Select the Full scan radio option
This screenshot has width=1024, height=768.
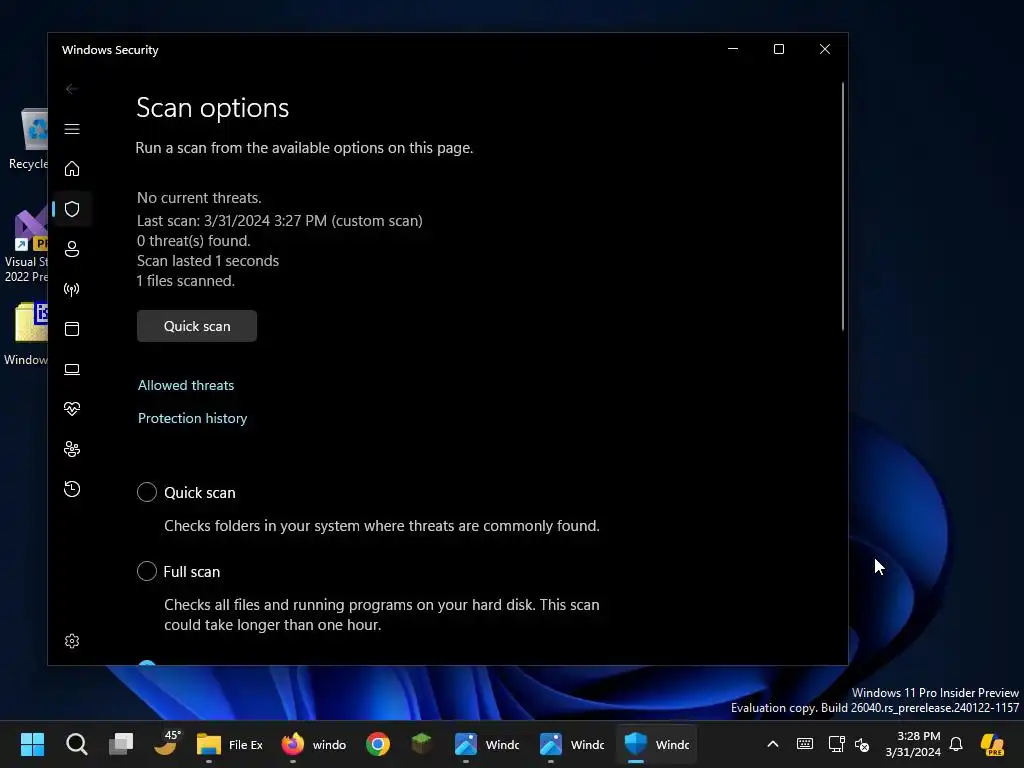point(147,571)
